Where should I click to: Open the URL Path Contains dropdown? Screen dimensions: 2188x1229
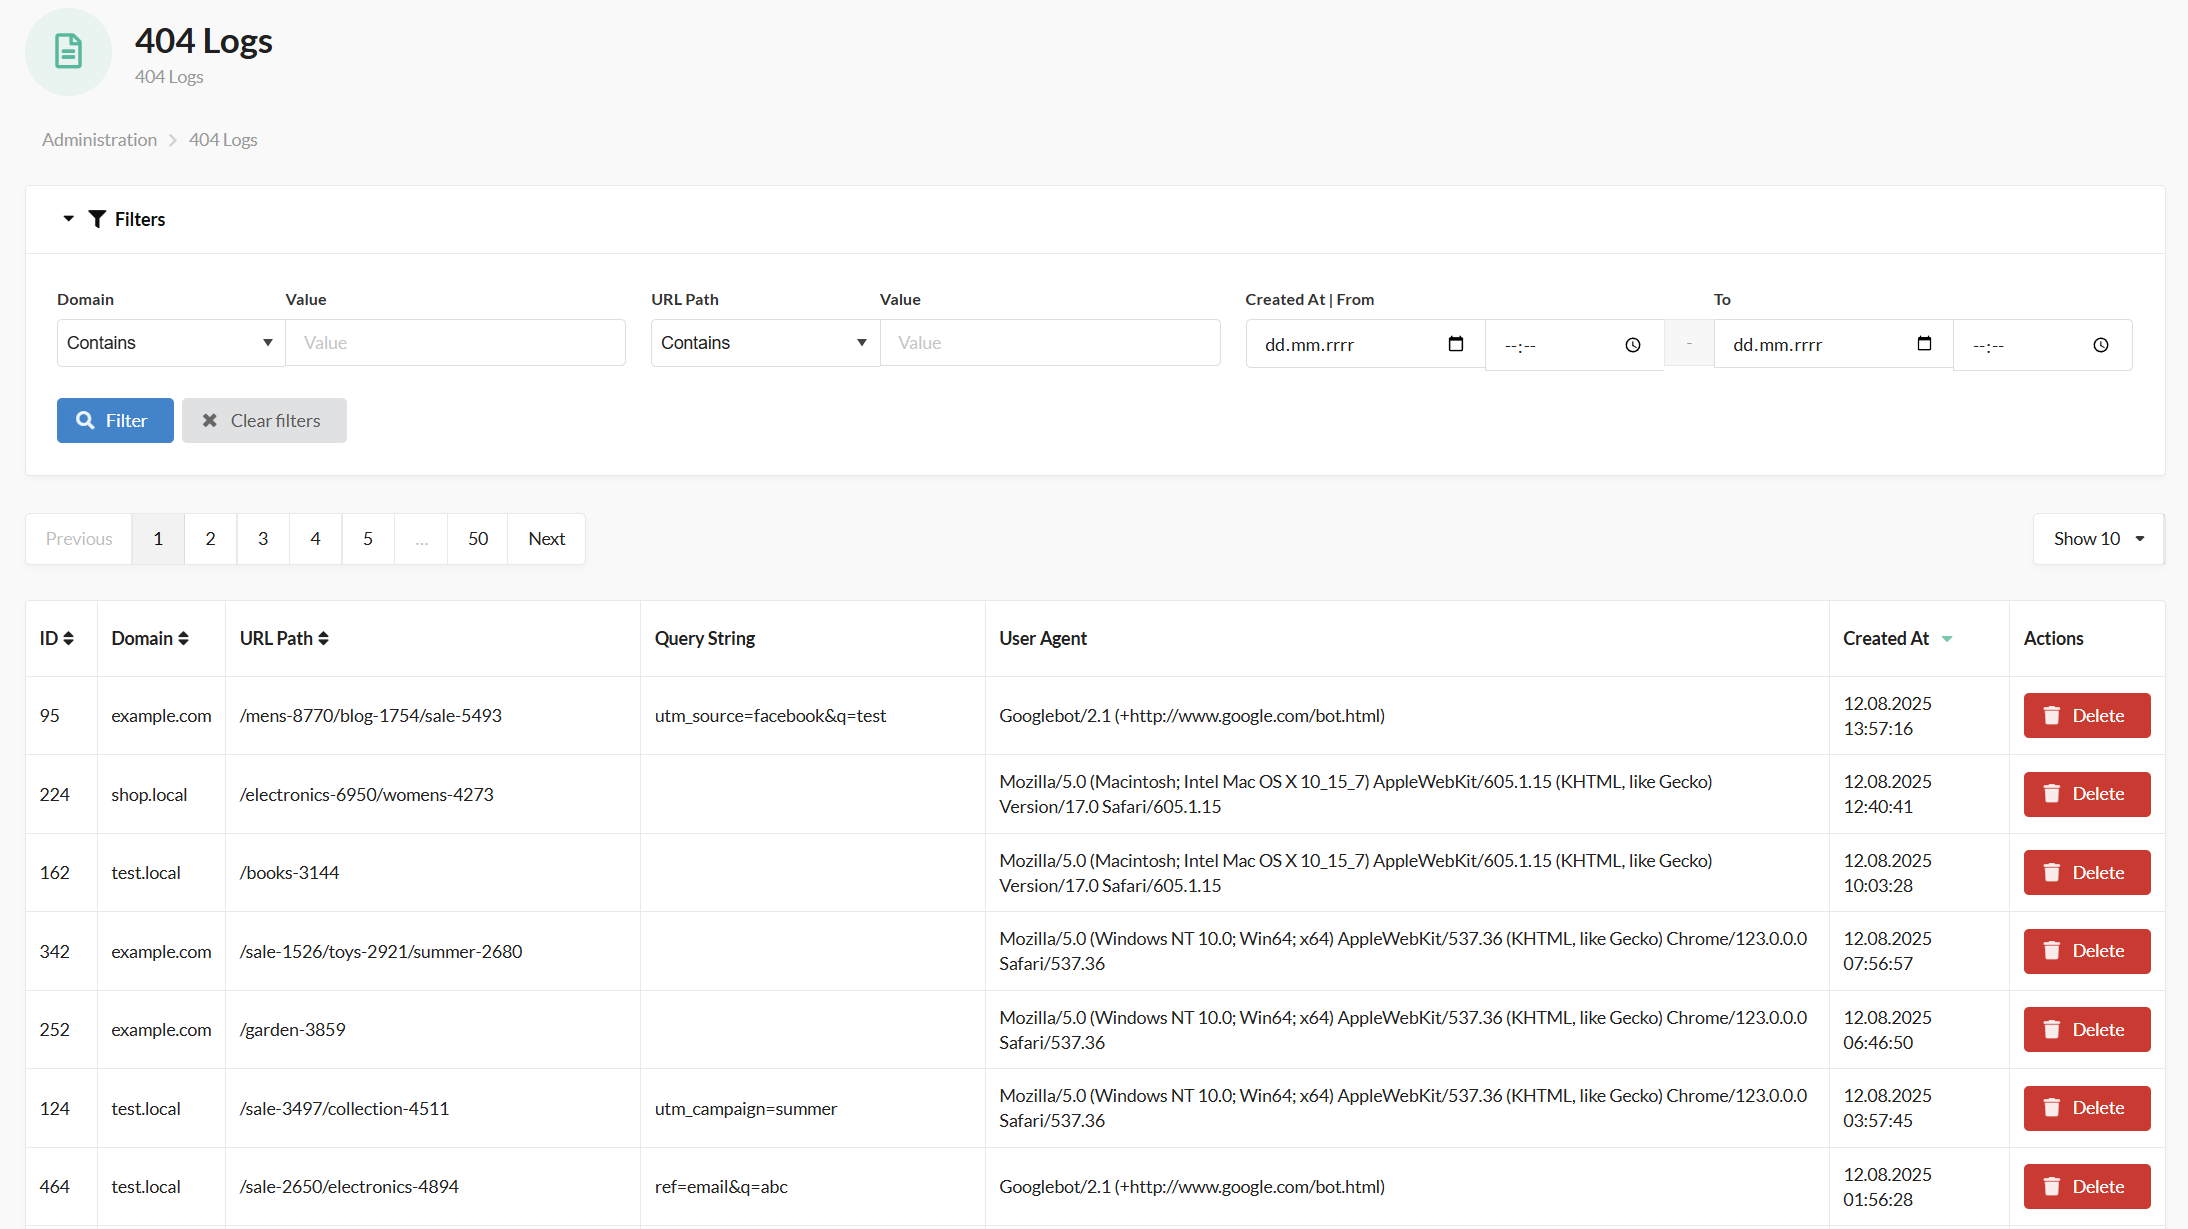coord(764,343)
